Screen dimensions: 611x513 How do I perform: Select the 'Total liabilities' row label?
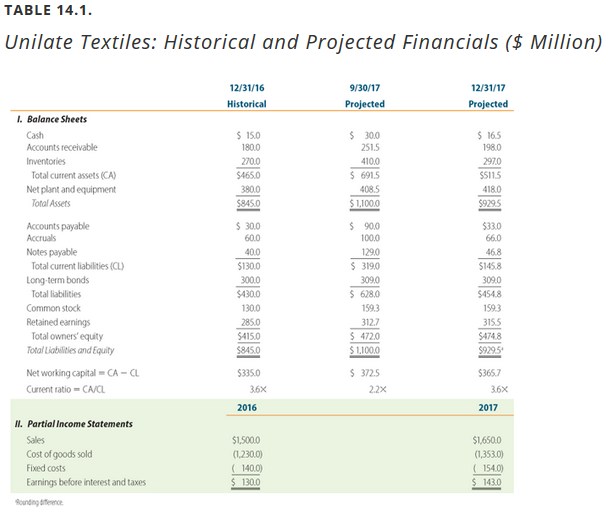click(x=56, y=294)
